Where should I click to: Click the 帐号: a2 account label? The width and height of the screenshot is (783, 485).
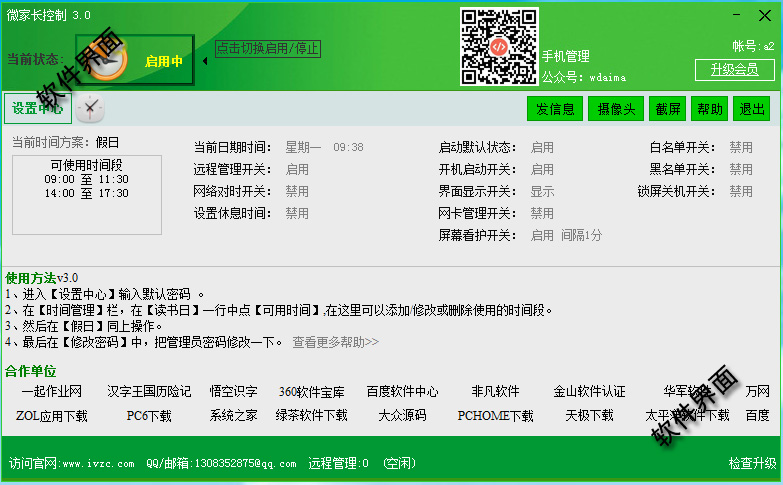753,46
